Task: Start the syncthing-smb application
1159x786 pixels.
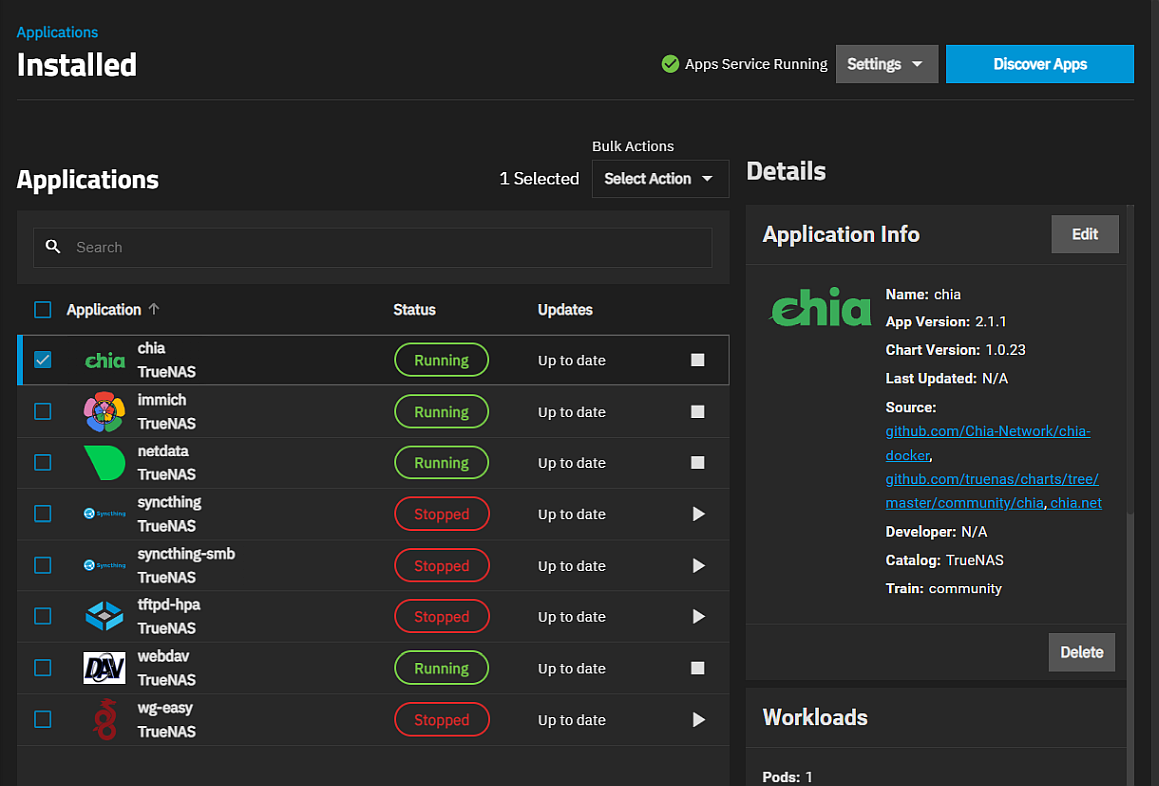Action: pyautogui.click(x=699, y=566)
